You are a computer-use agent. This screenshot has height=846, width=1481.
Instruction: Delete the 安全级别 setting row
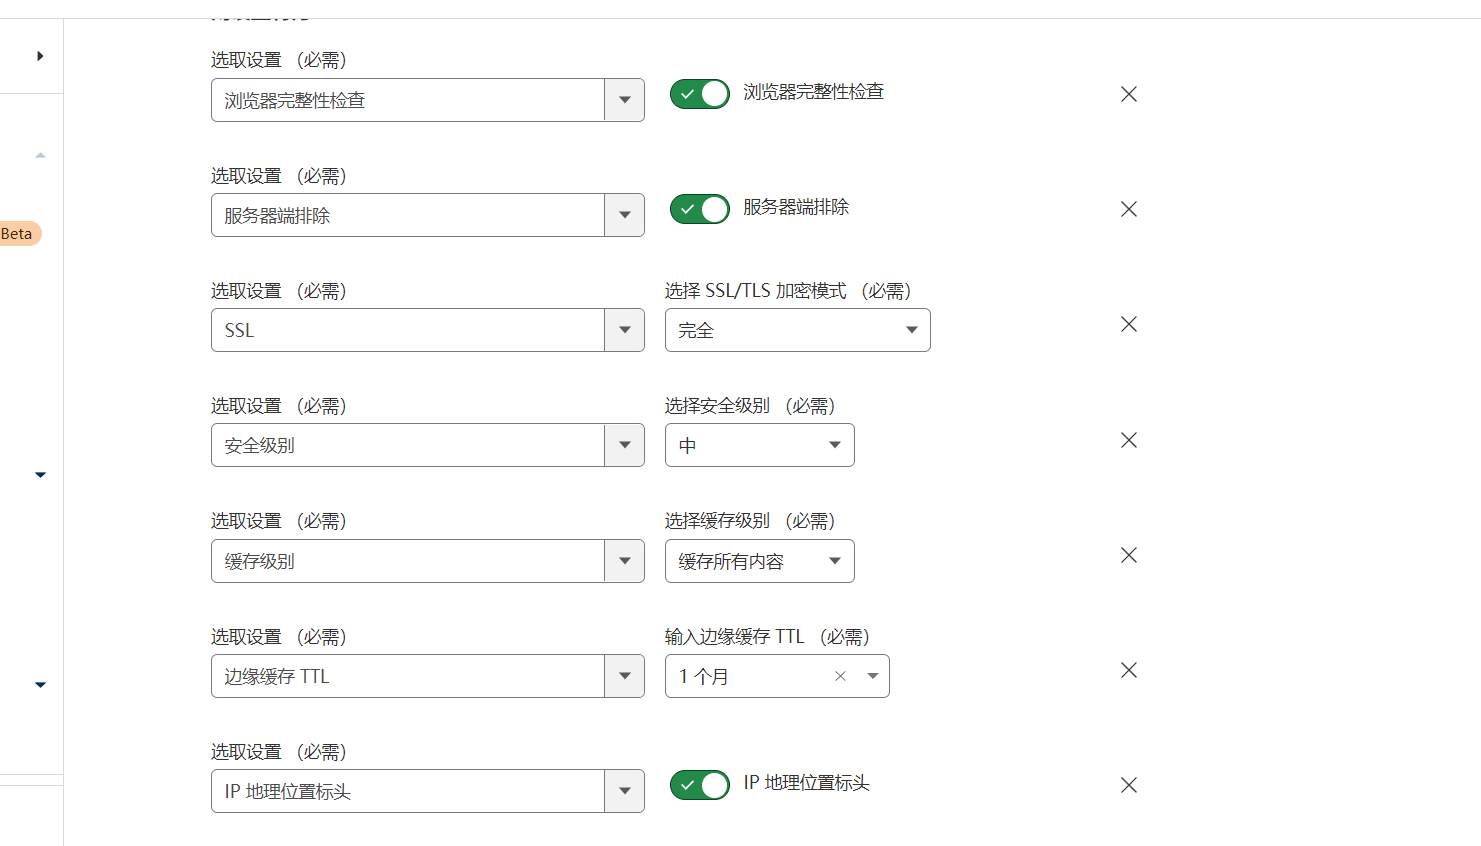pos(1129,440)
